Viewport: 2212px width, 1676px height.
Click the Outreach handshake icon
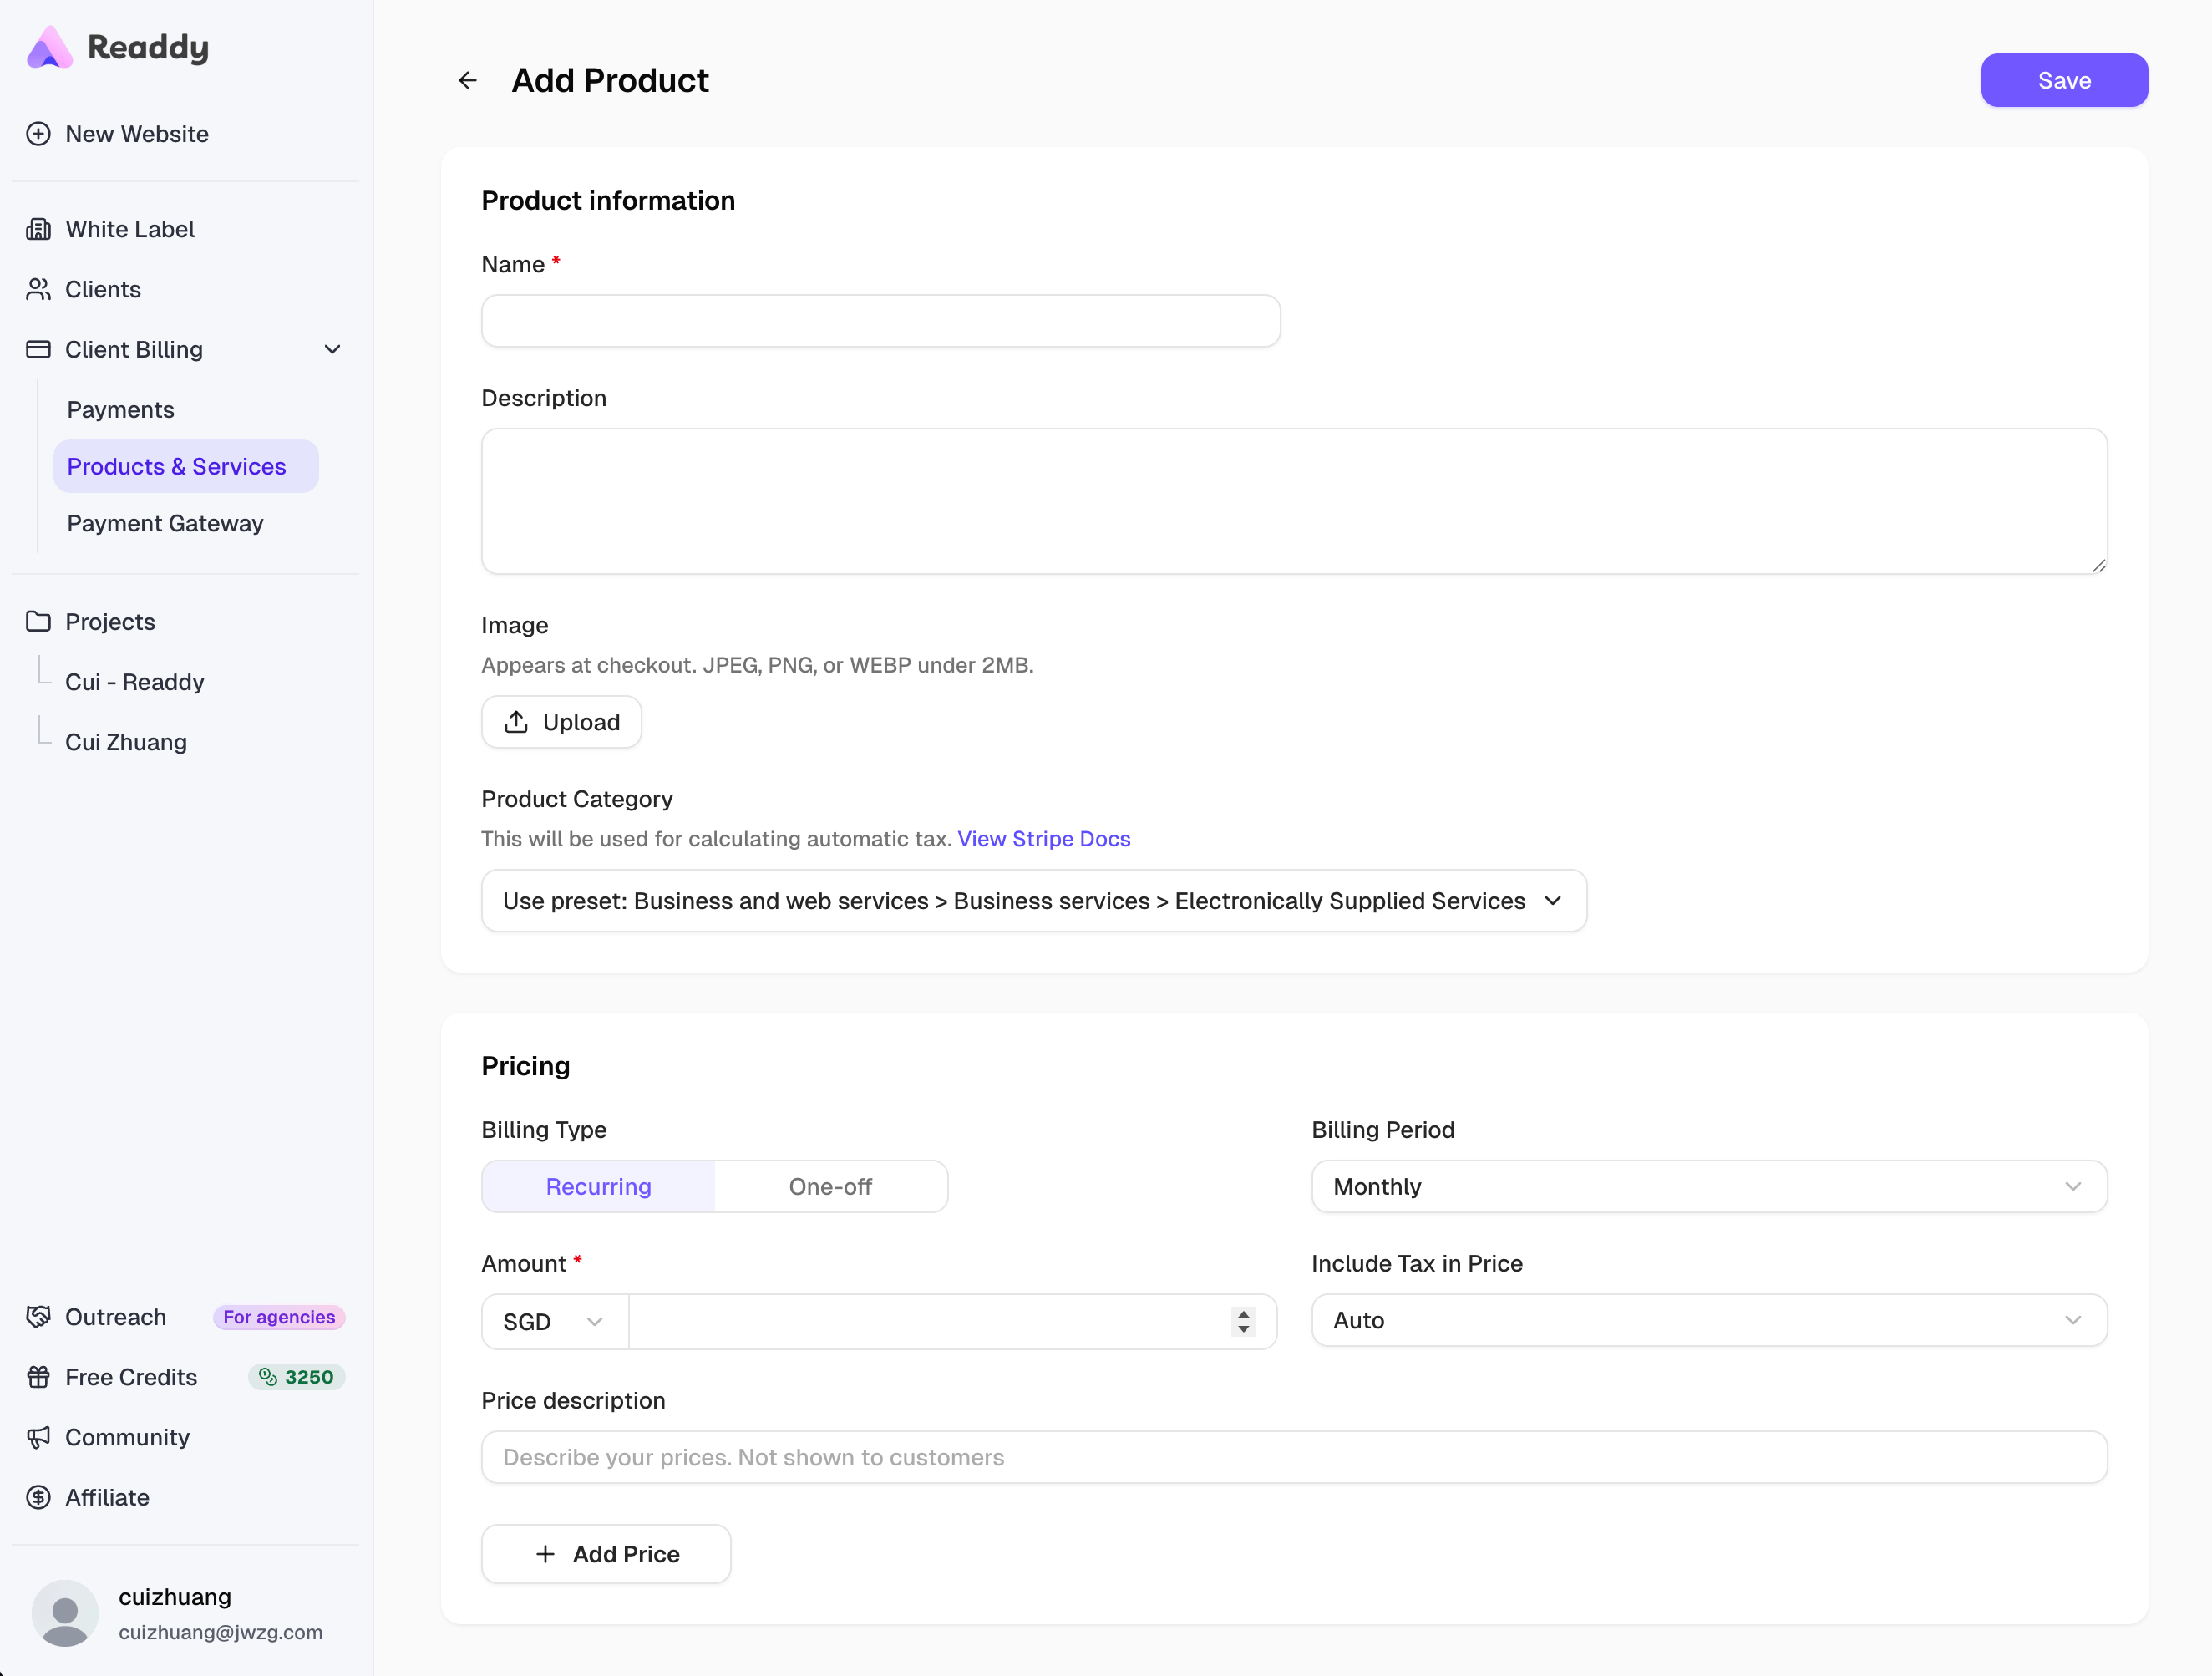click(x=38, y=1316)
